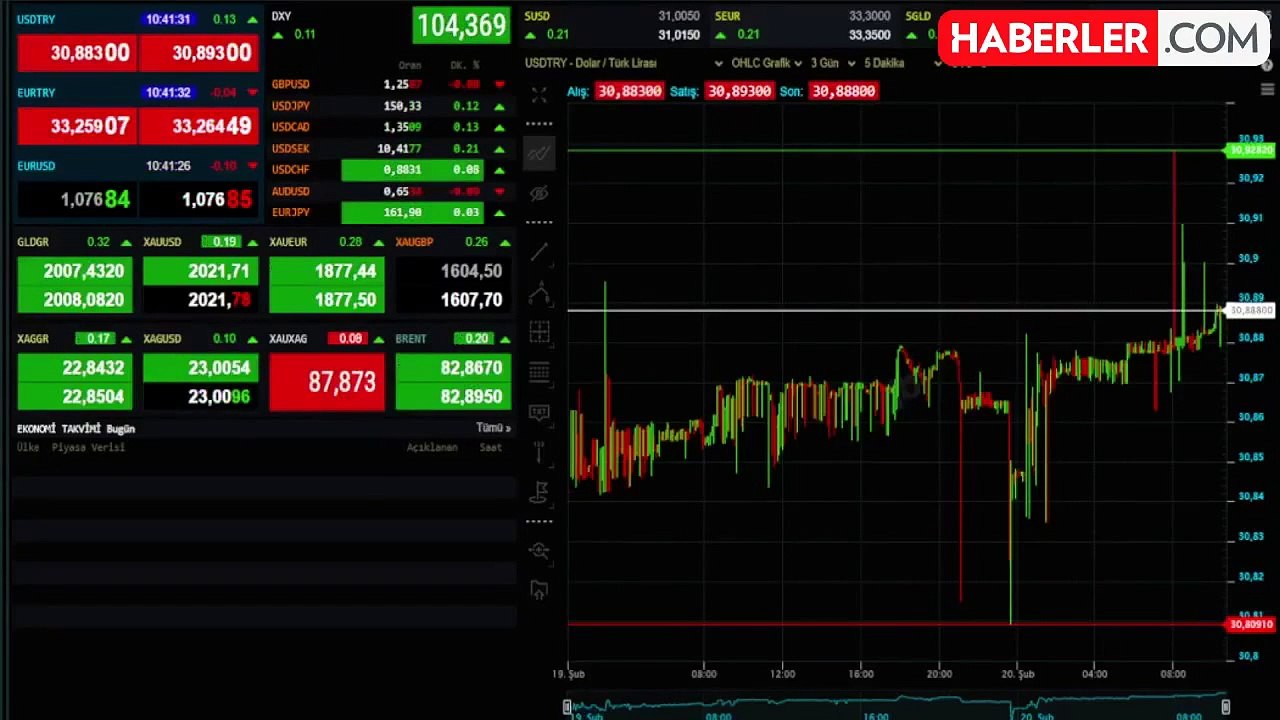Select the pitchfork pattern drawing tool
This screenshot has width=1280, height=720.
tap(539, 294)
